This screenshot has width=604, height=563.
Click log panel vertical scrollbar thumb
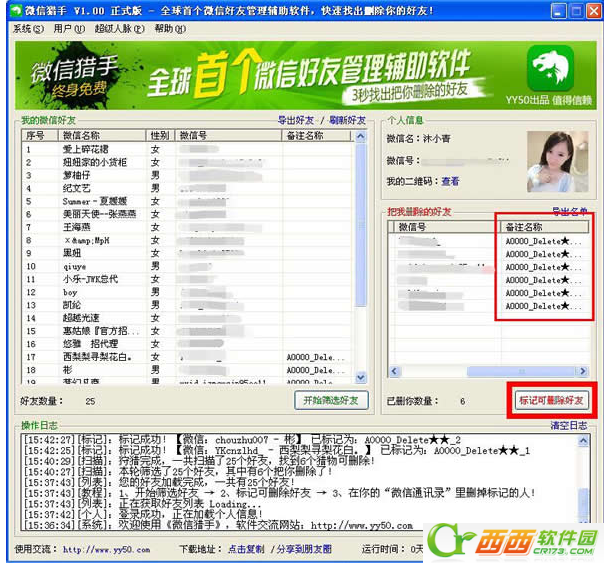click(584, 503)
